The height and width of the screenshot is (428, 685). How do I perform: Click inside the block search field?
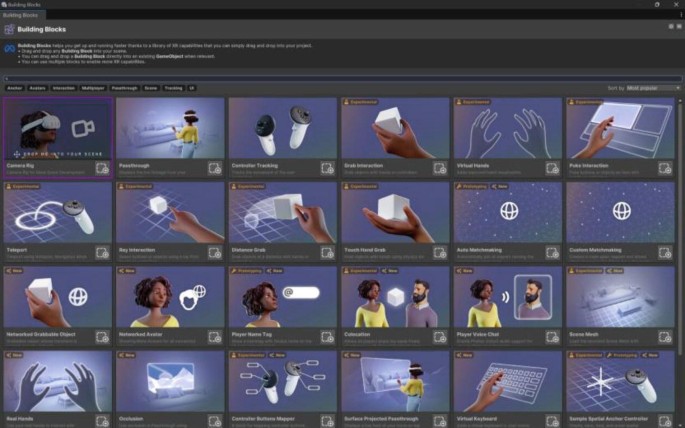[x=340, y=77]
